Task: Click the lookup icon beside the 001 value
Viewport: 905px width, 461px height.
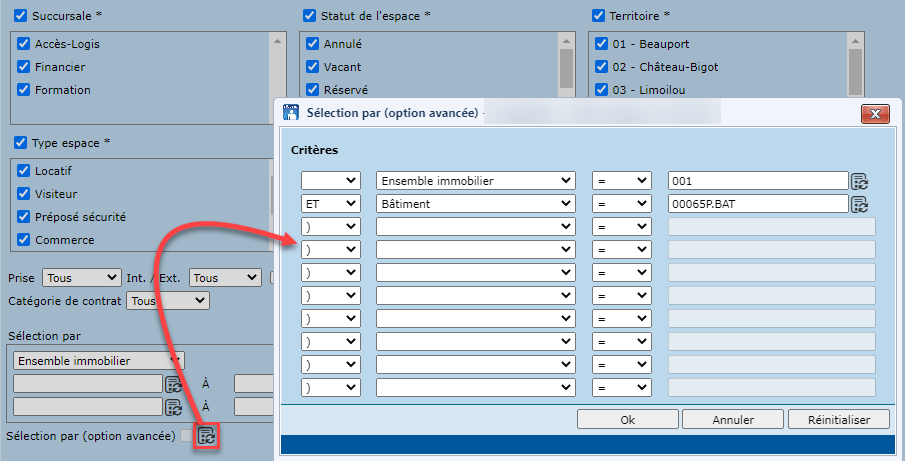Action: [x=859, y=181]
